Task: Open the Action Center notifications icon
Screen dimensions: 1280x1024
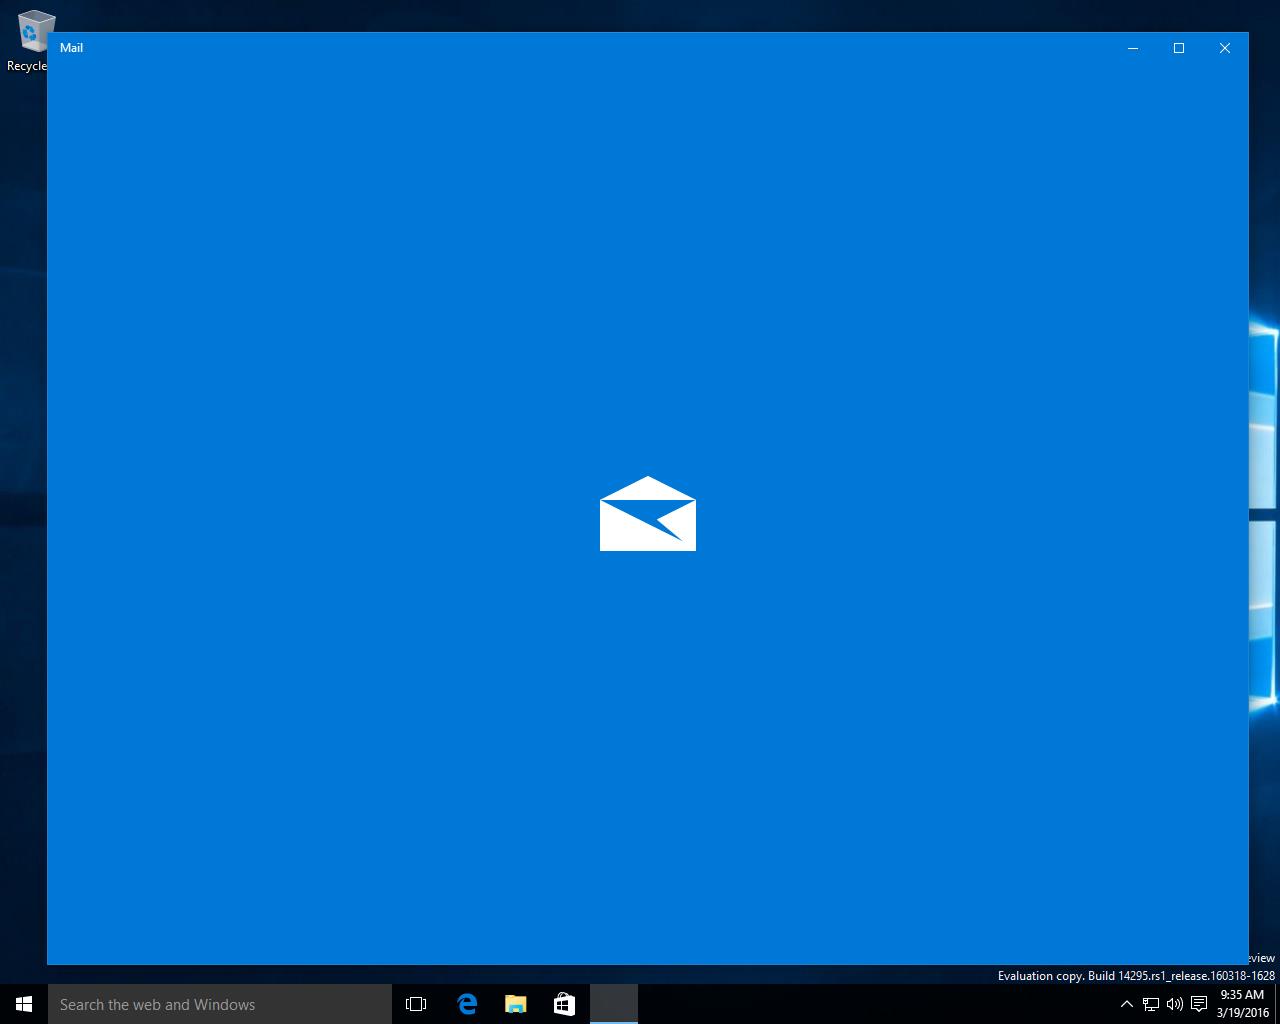Action: pyautogui.click(x=1199, y=1004)
